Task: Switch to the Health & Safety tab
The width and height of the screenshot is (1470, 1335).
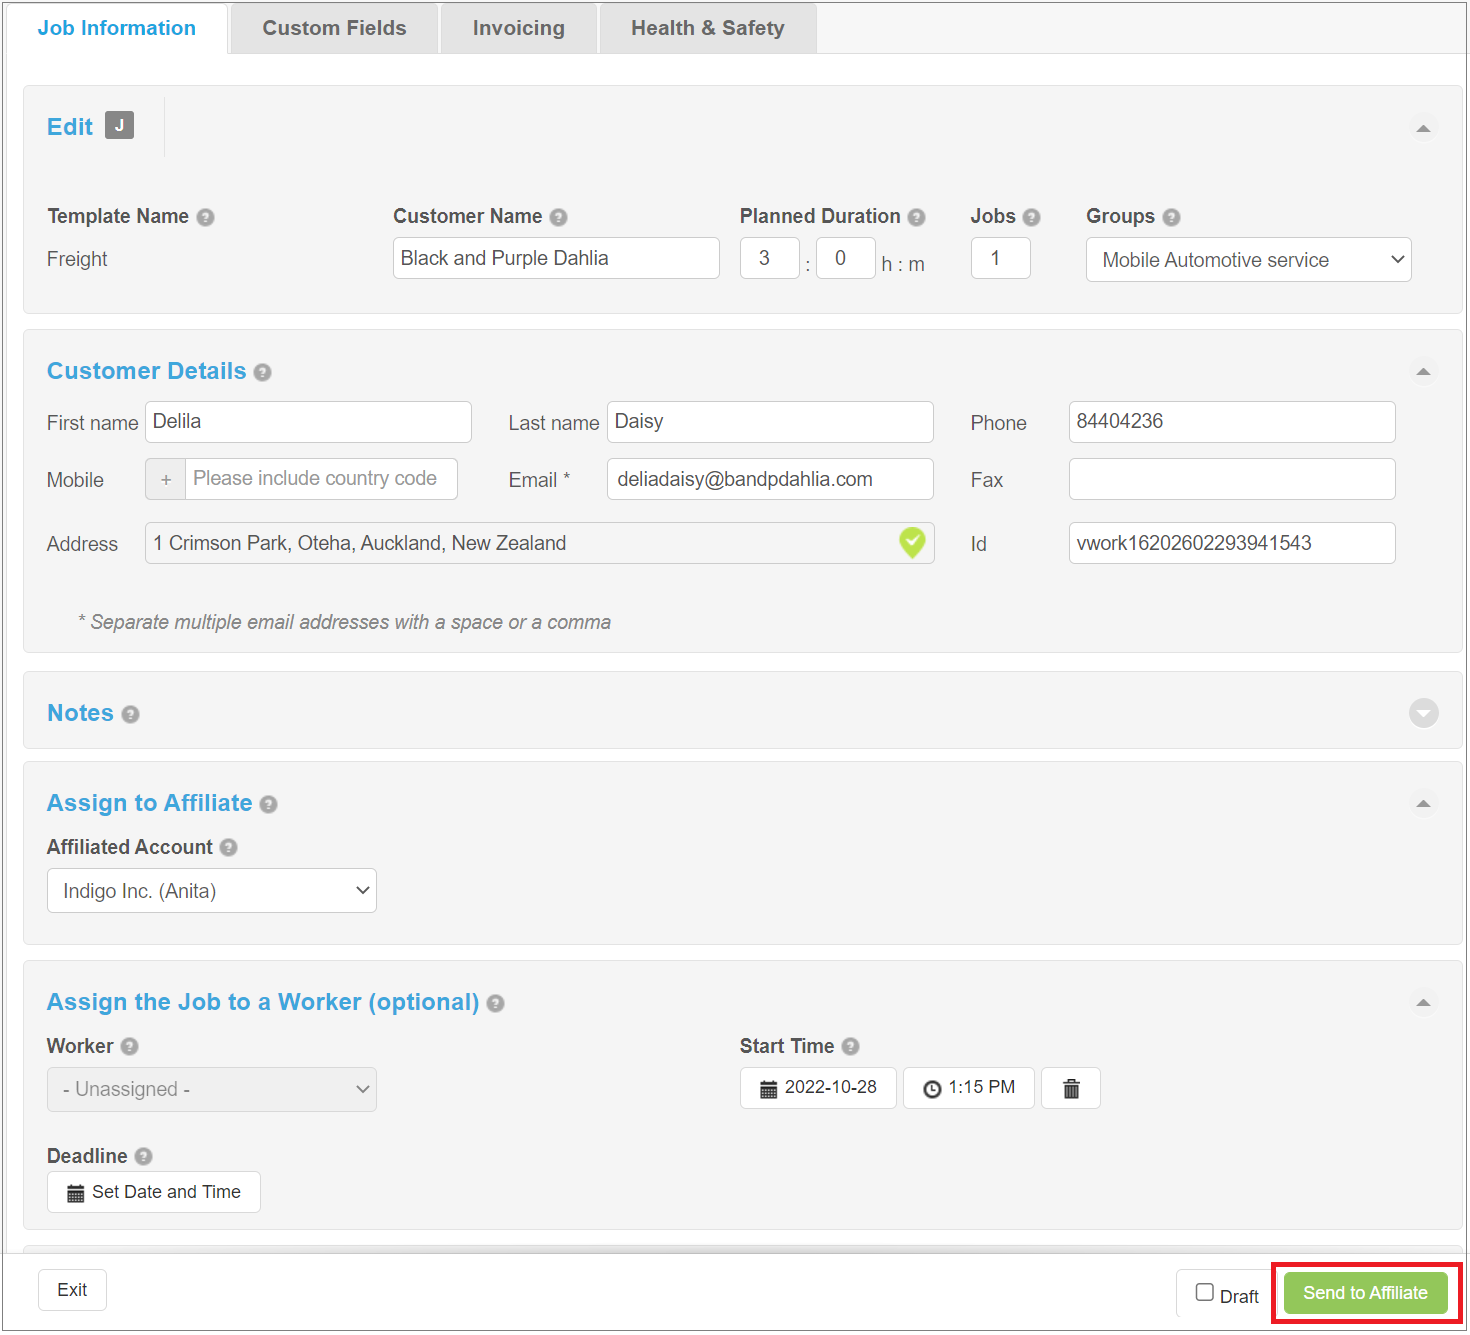Action: [707, 28]
